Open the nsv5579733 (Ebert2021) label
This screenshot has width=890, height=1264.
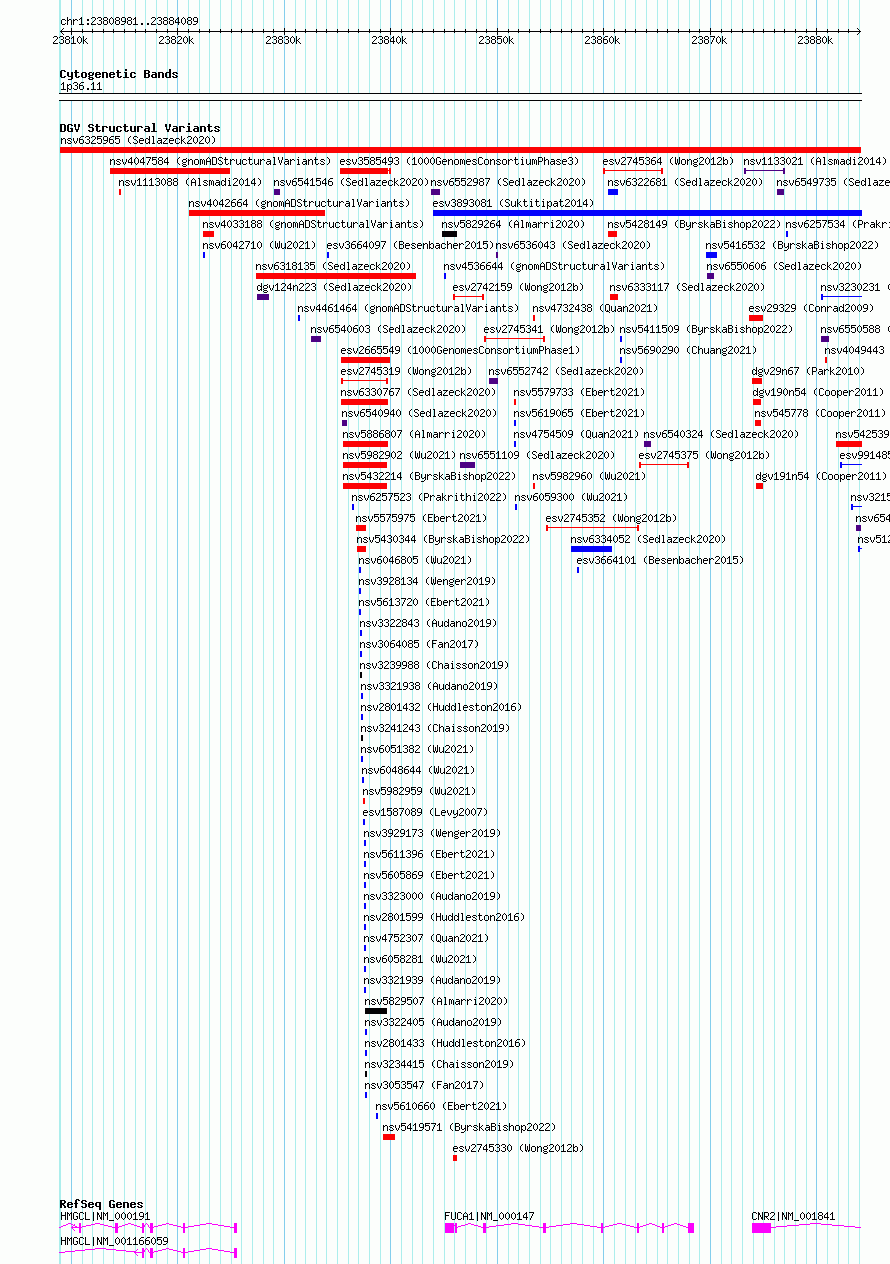pos(580,392)
